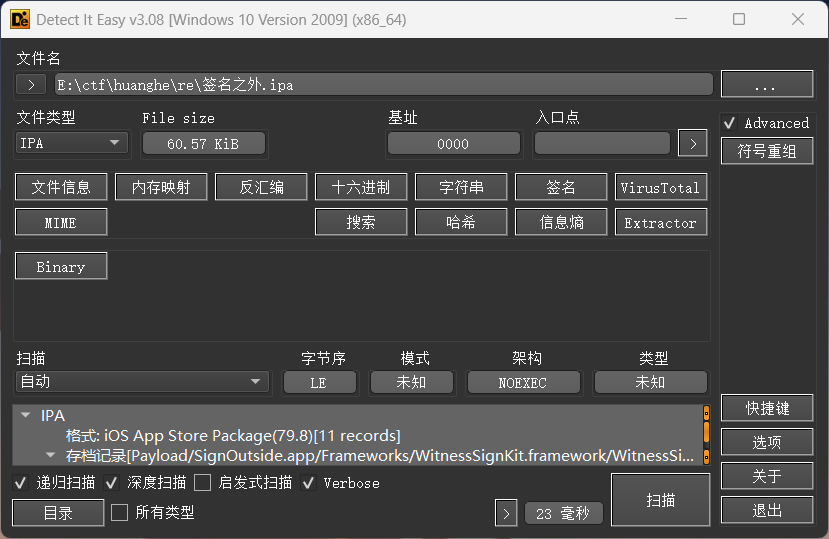Open the 文件信息 panel
The height and width of the screenshot is (539, 829).
pyautogui.click(x=61, y=187)
